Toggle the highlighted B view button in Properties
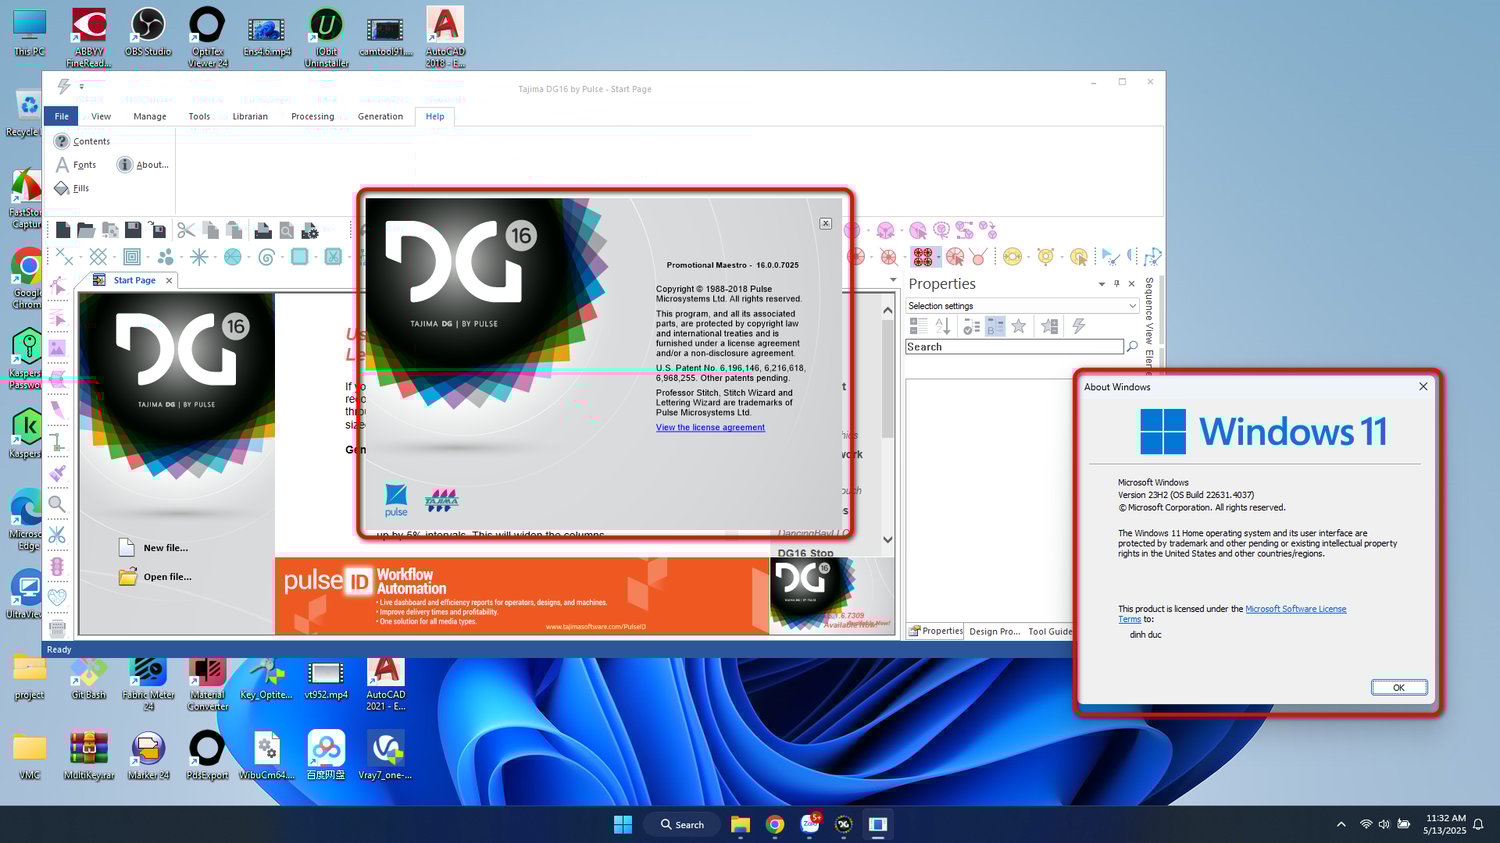 pos(995,326)
